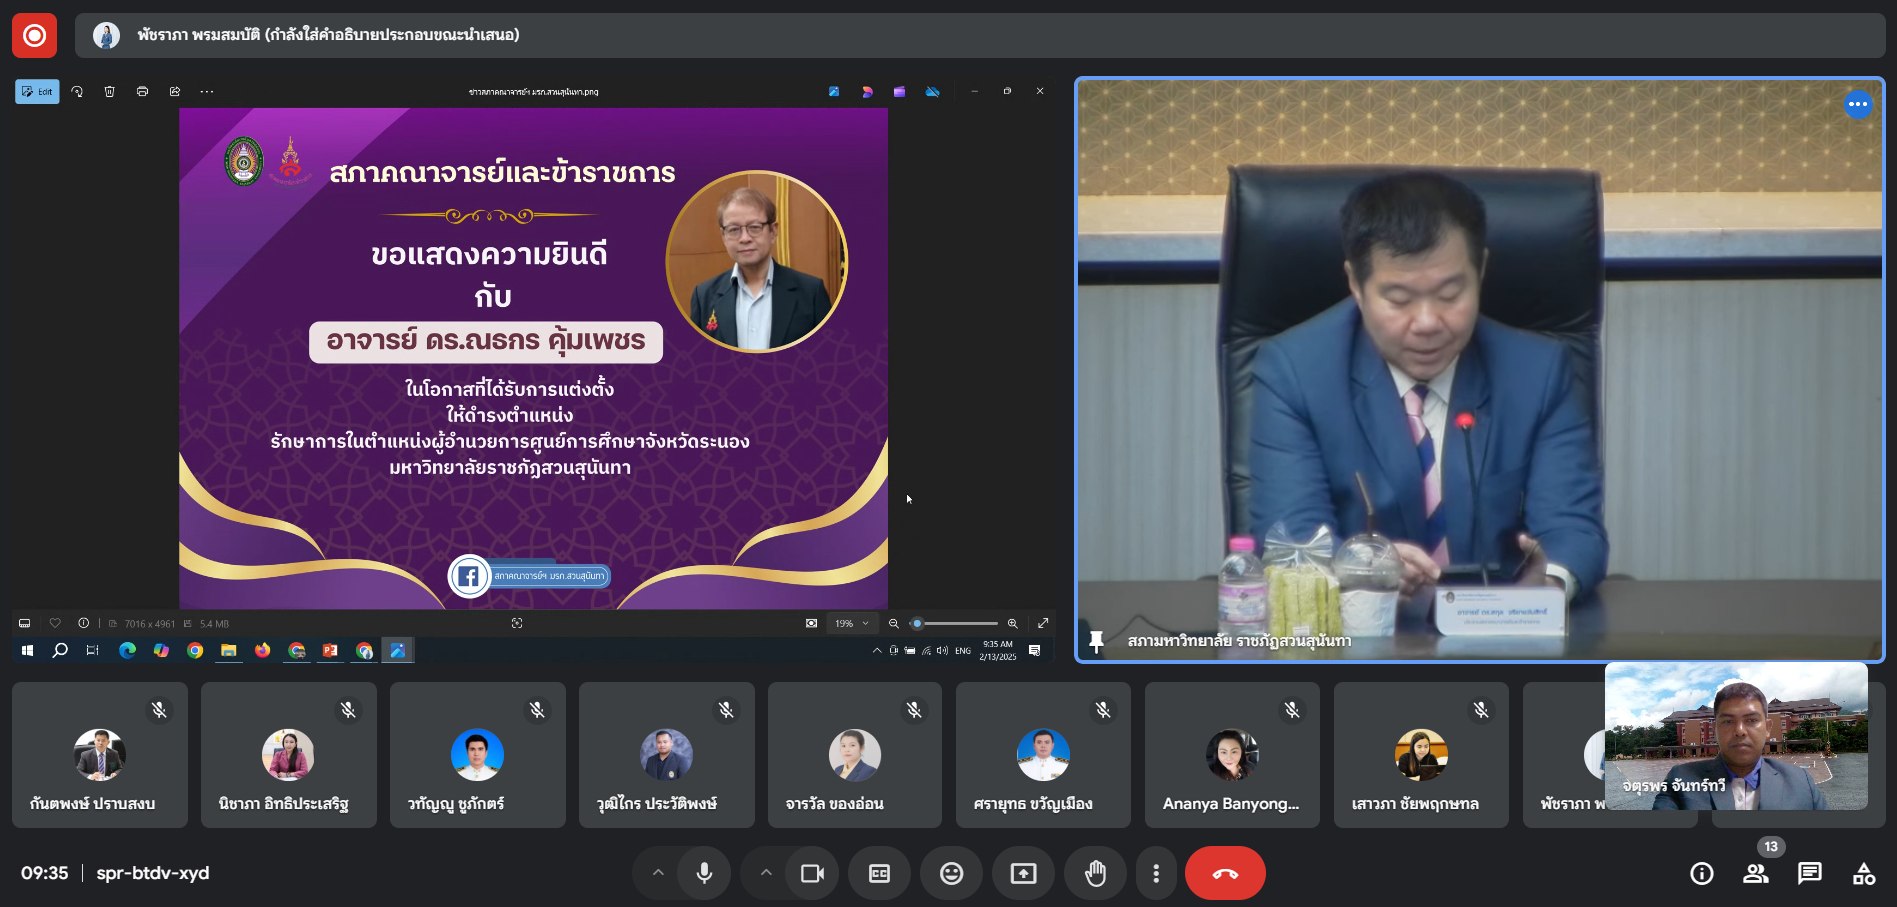Open more options three-dot menu in toolbar
Screen dimensions: 1897x907
pyautogui.click(x=1156, y=873)
